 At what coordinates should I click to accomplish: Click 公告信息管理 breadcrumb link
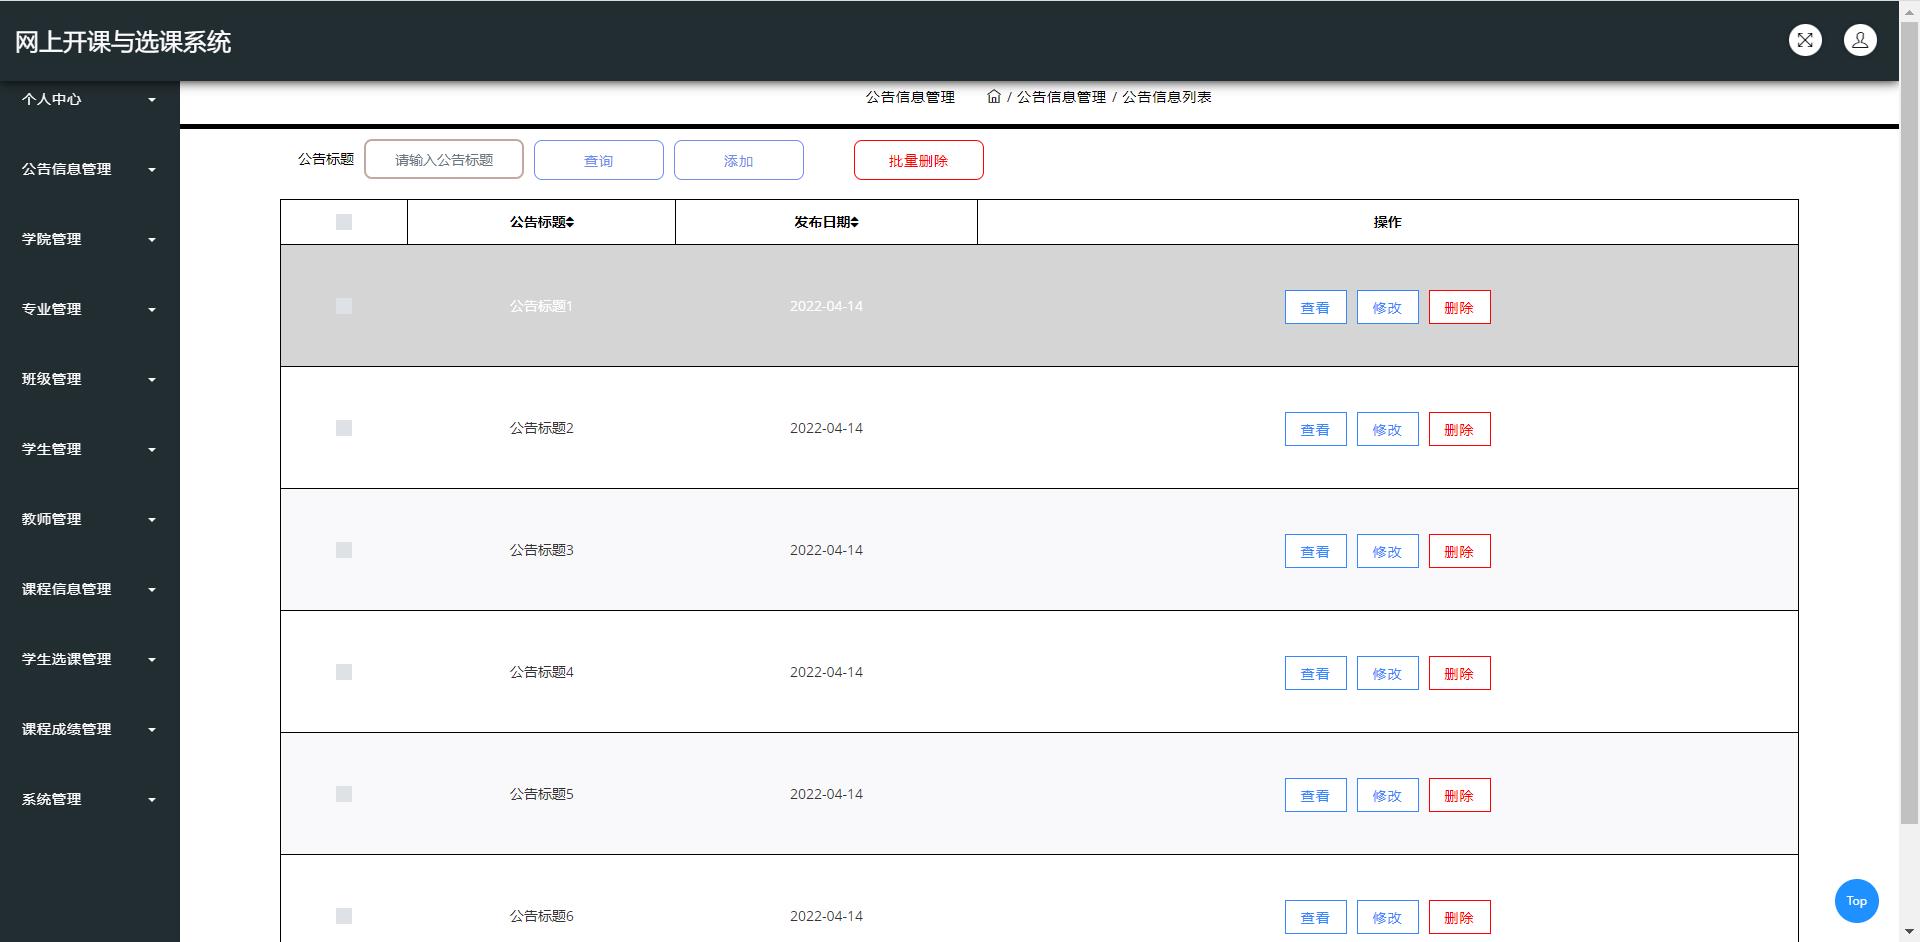coord(1061,97)
